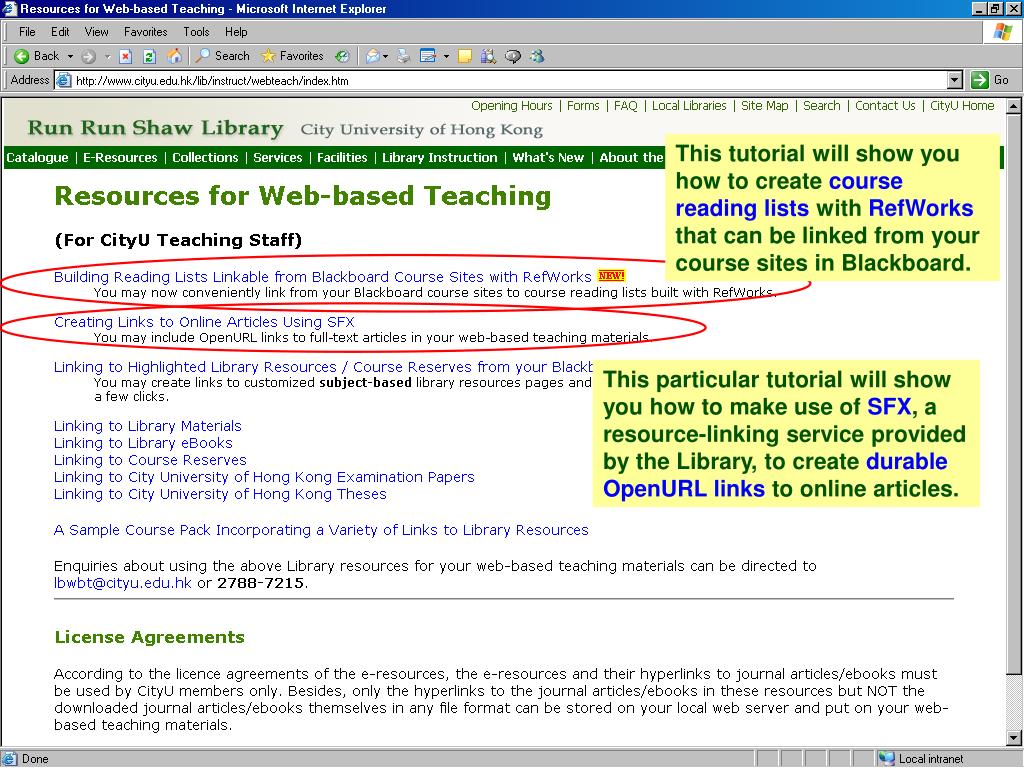The image size is (1024, 768).
Task: Click into the Address URL field
Action: (x=509, y=81)
